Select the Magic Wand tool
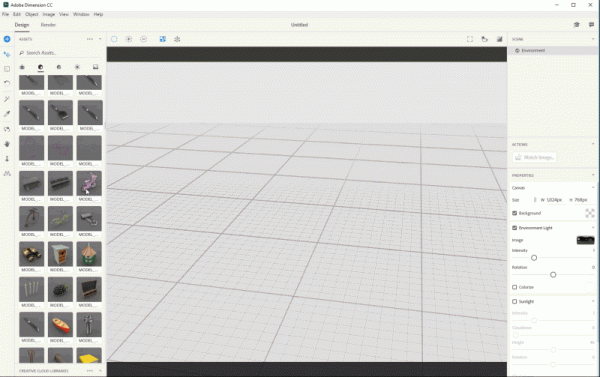Image resolution: width=600 pixels, height=377 pixels. [7, 99]
